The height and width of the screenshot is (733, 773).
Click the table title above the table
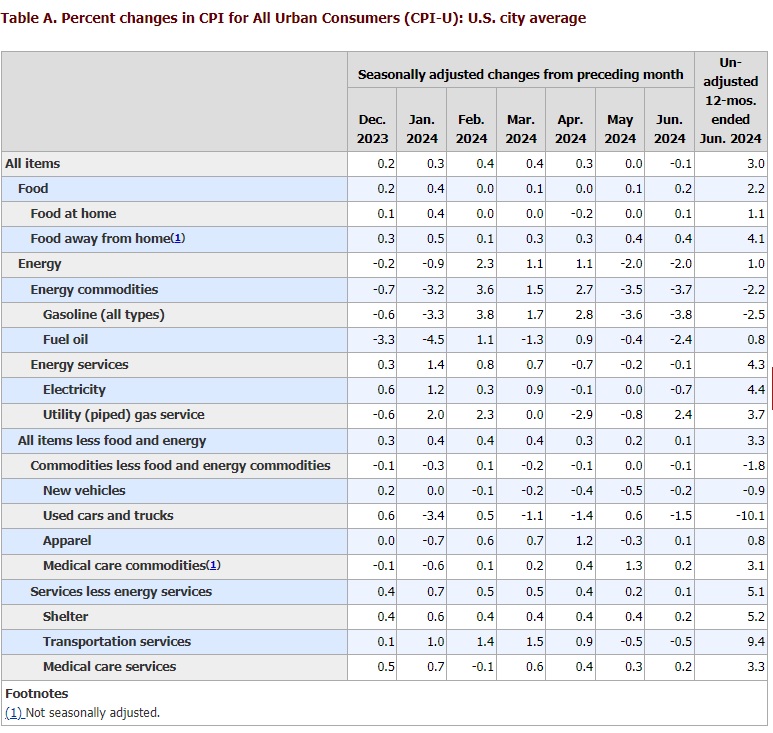click(294, 18)
